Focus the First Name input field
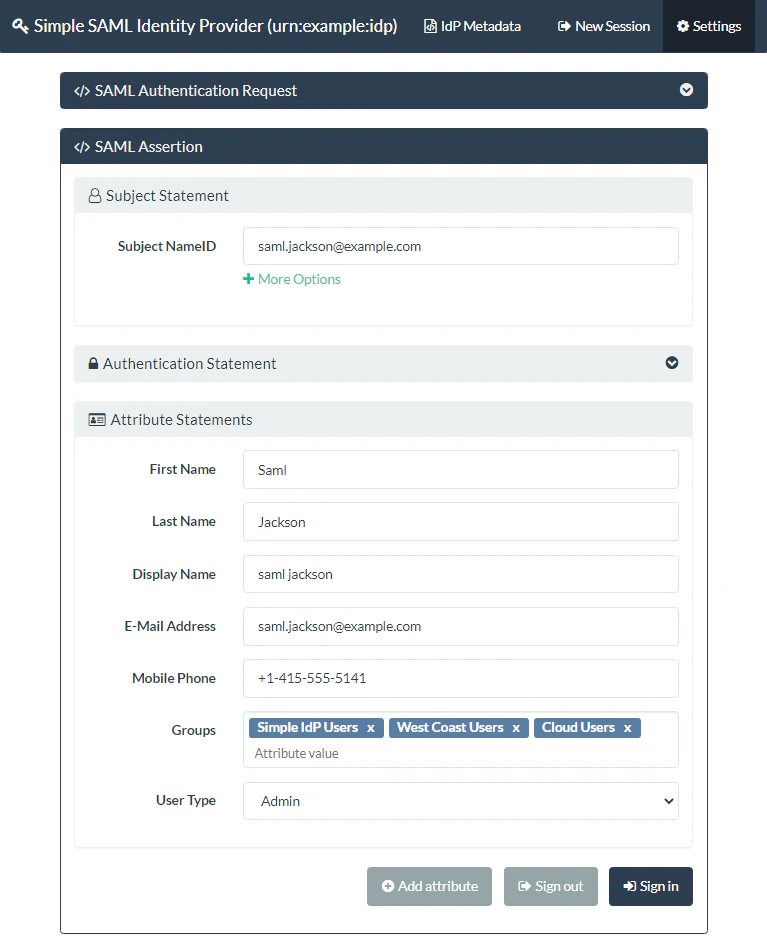The height and width of the screenshot is (950, 767). (460, 470)
